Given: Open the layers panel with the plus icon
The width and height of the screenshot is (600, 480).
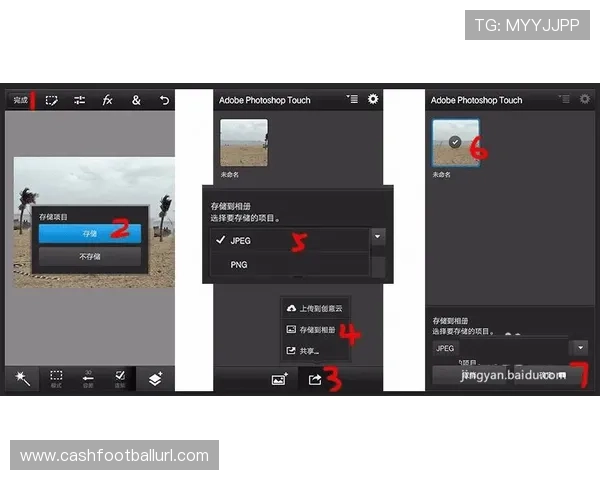Looking at the screenshot, I should (155, 379).
